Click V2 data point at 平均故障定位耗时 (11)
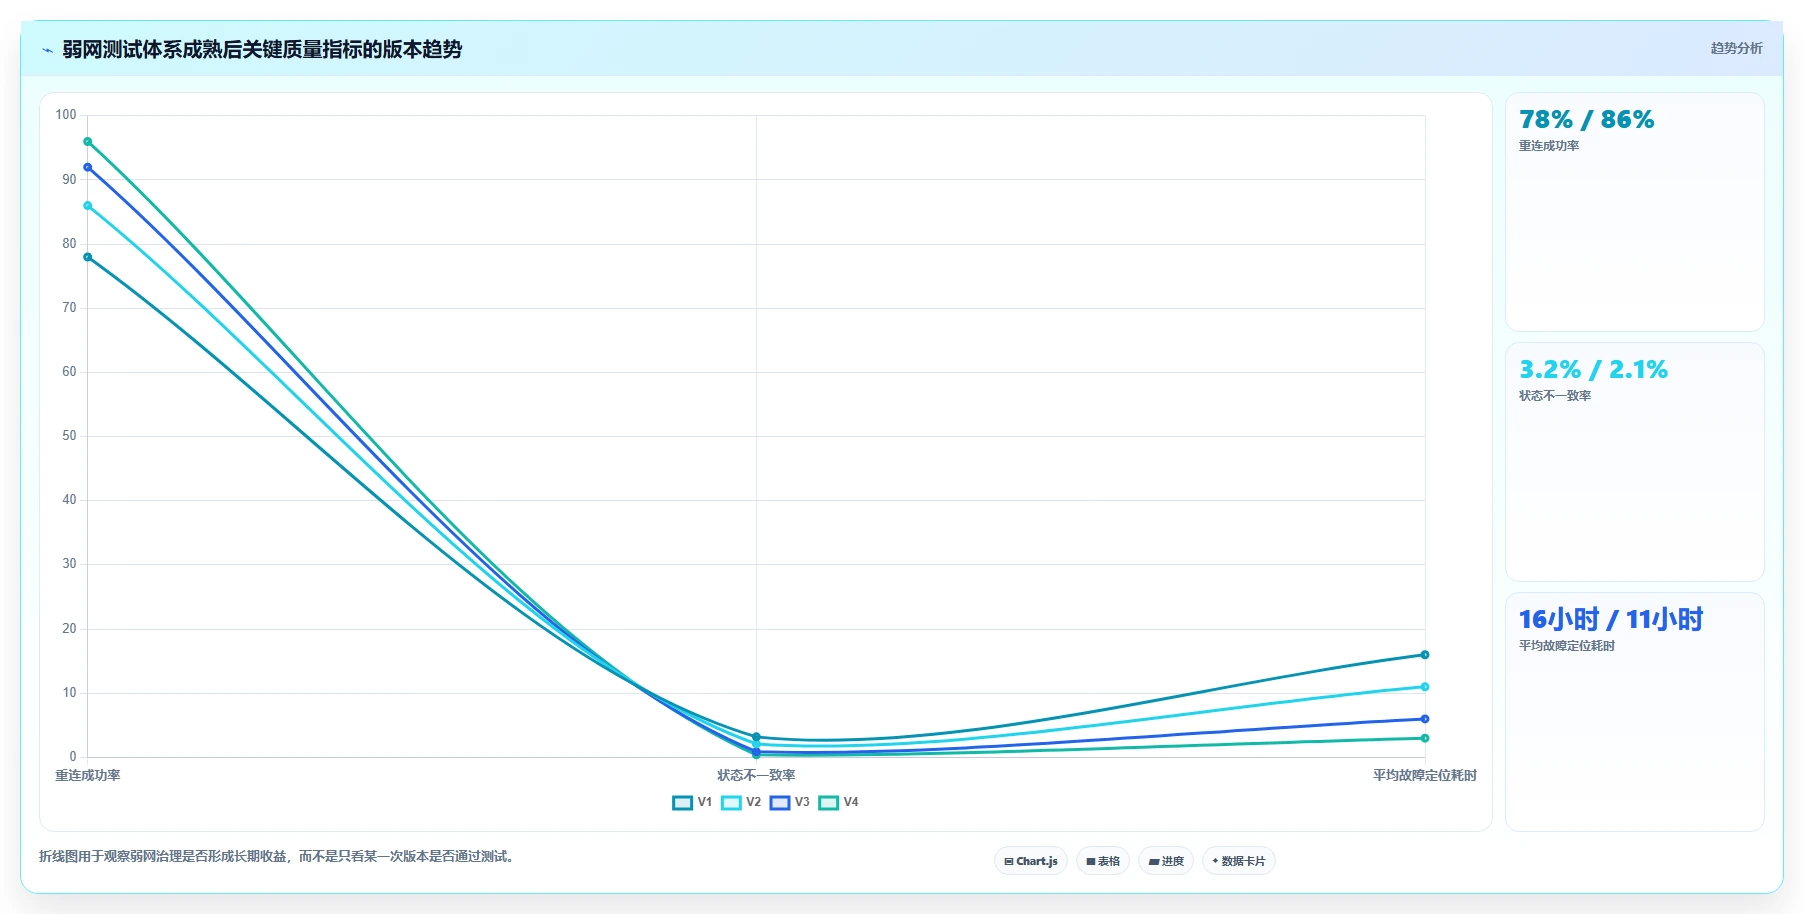This screenshot has height=914, width=1804. [x=1425, y=687]
